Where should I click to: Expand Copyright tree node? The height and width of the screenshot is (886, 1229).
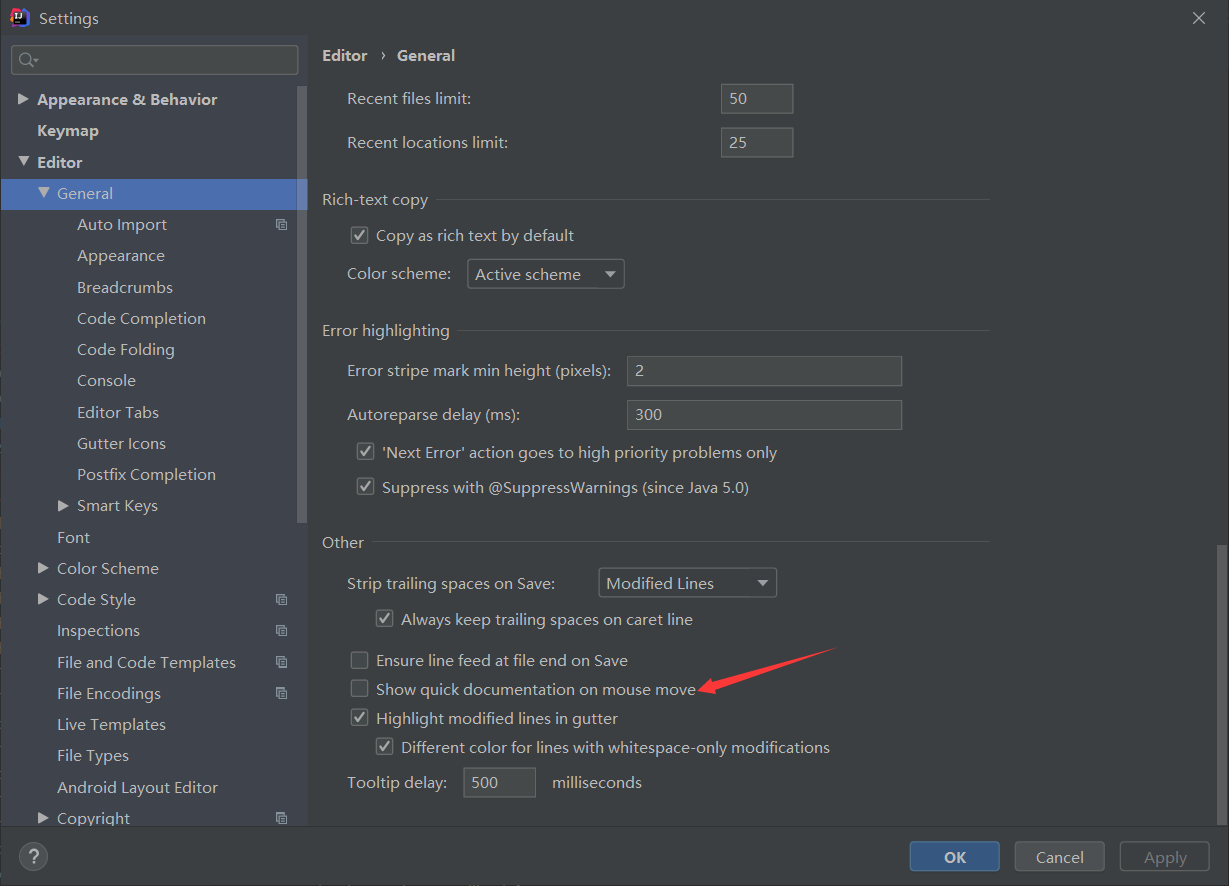(43, 818)
